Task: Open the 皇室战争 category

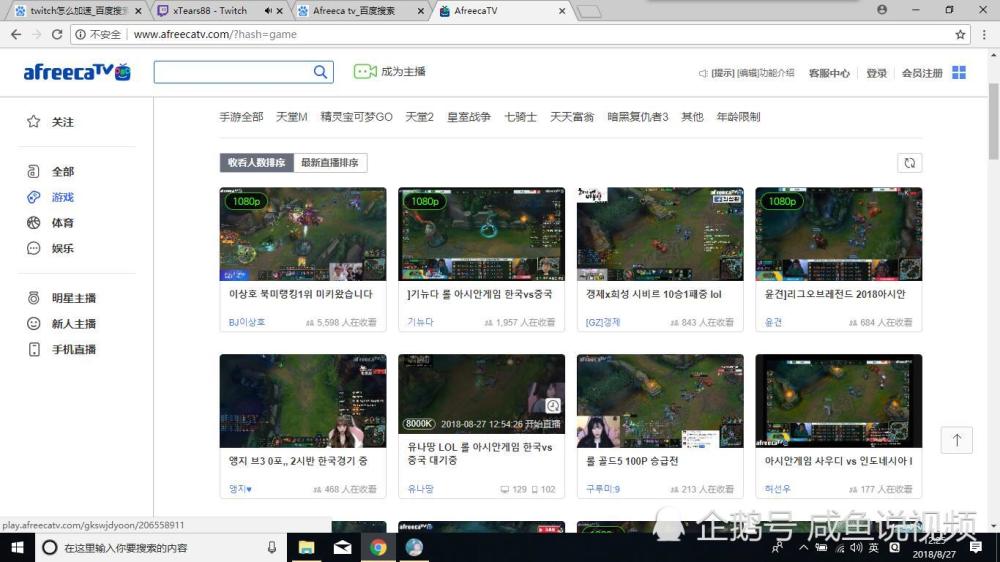Action: (x=469, y=117)
